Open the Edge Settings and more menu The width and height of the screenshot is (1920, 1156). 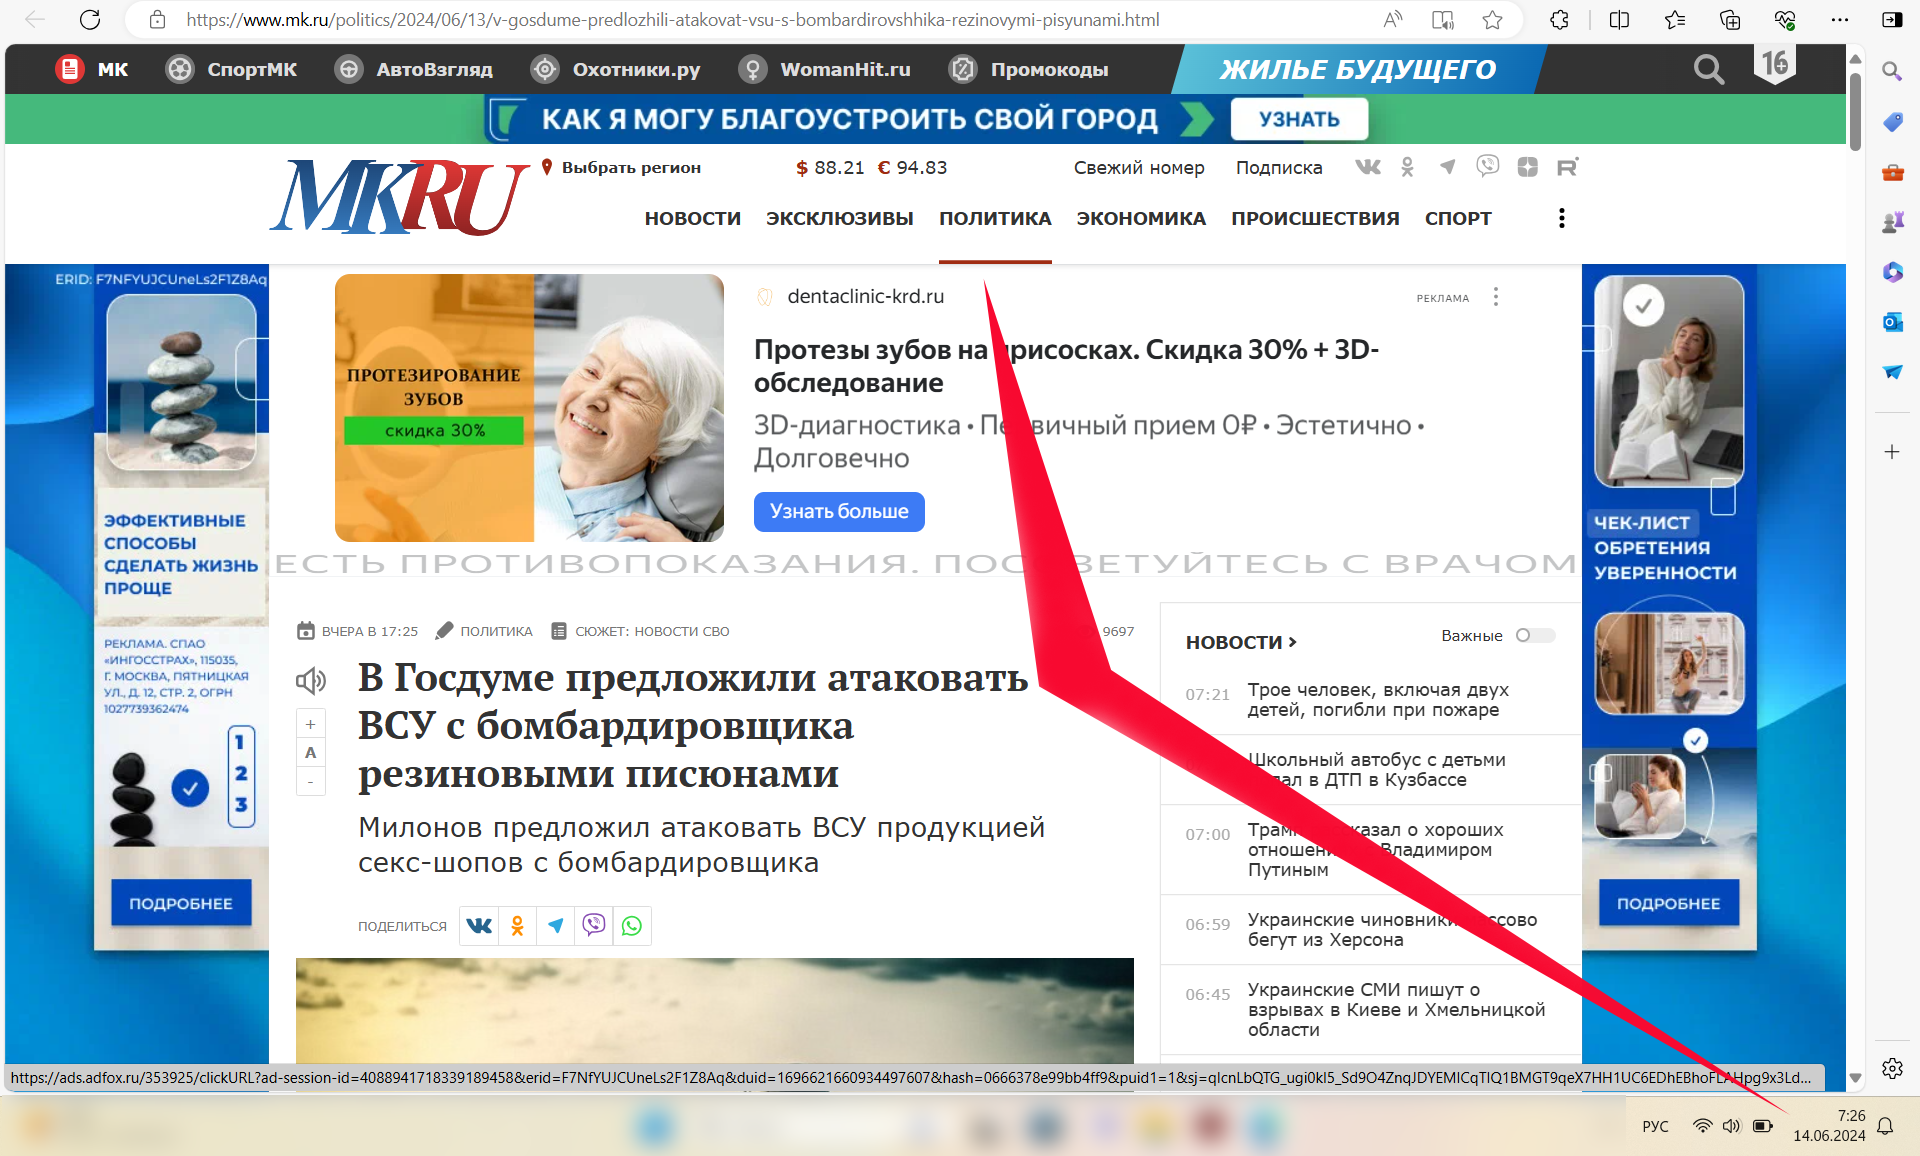pyautogui.click(x=1839, y=19)
